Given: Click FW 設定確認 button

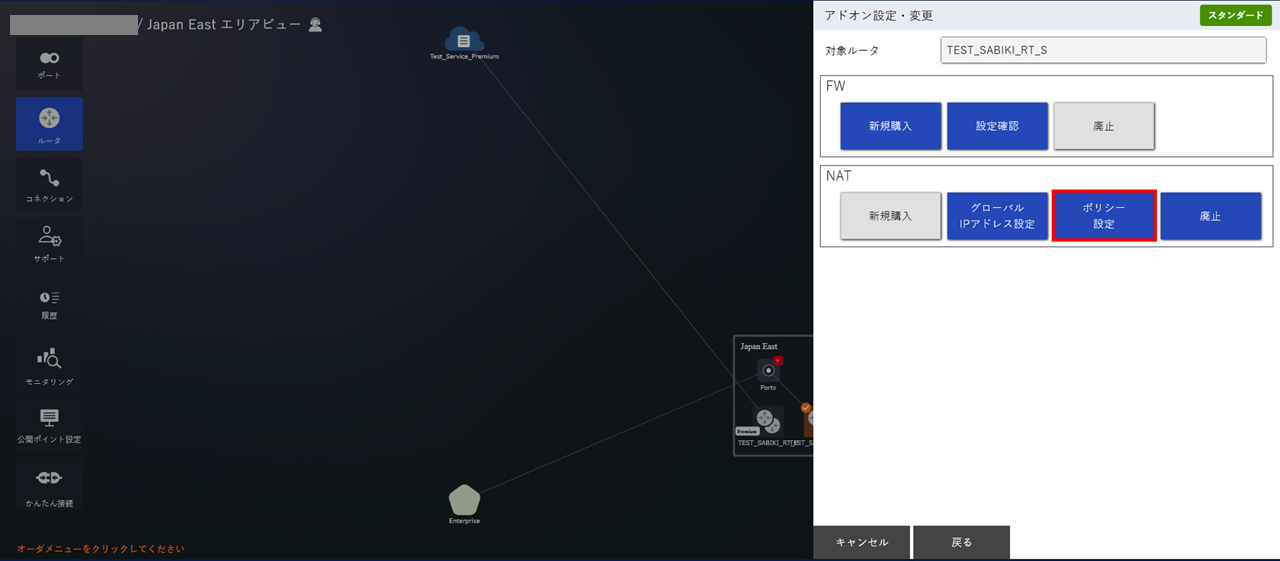Looking at the screenshot, I should [997, 127].
